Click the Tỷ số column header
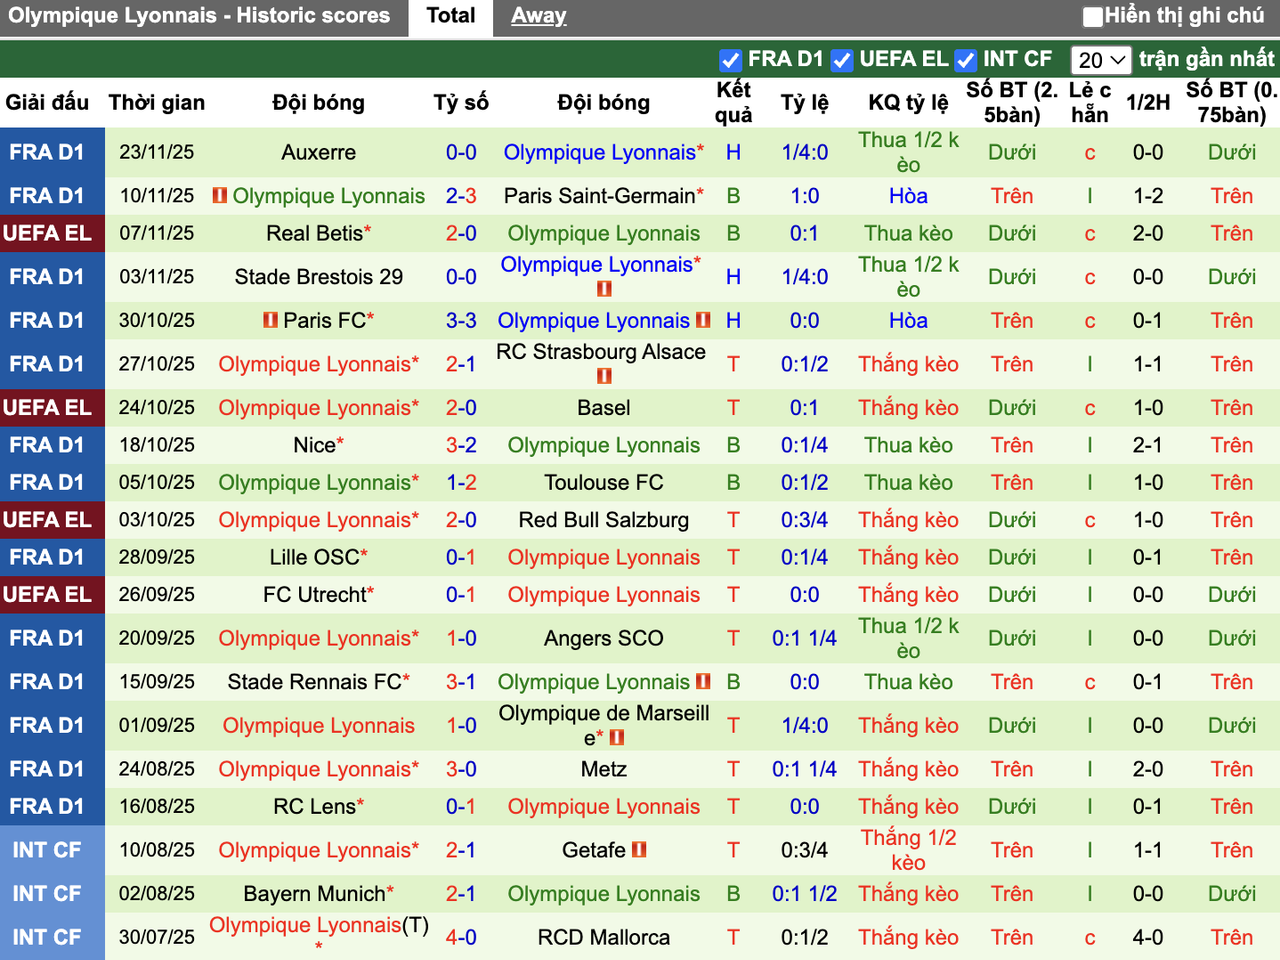 [x=461, y=103]
